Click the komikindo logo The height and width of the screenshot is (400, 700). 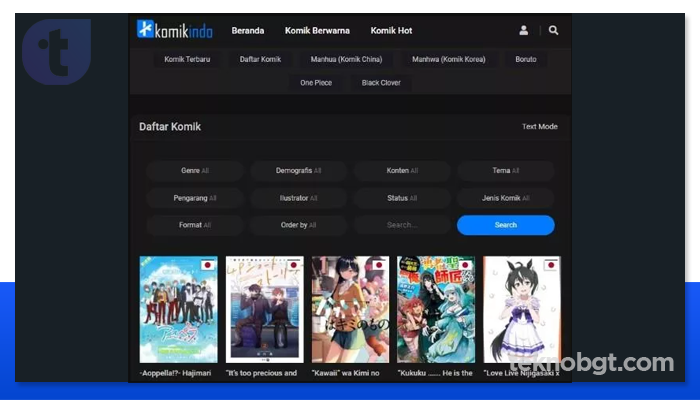tap(175, 29)
